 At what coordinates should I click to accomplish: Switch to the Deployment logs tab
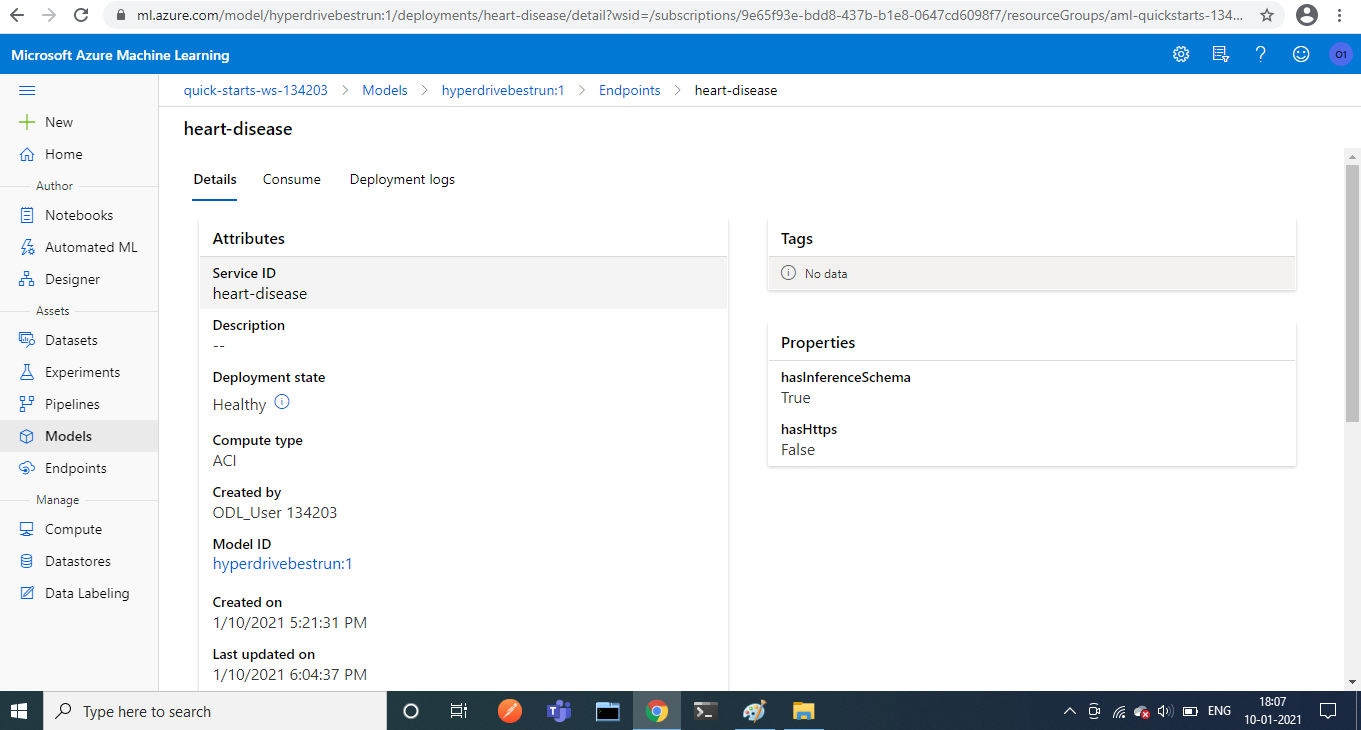point(402,179)
